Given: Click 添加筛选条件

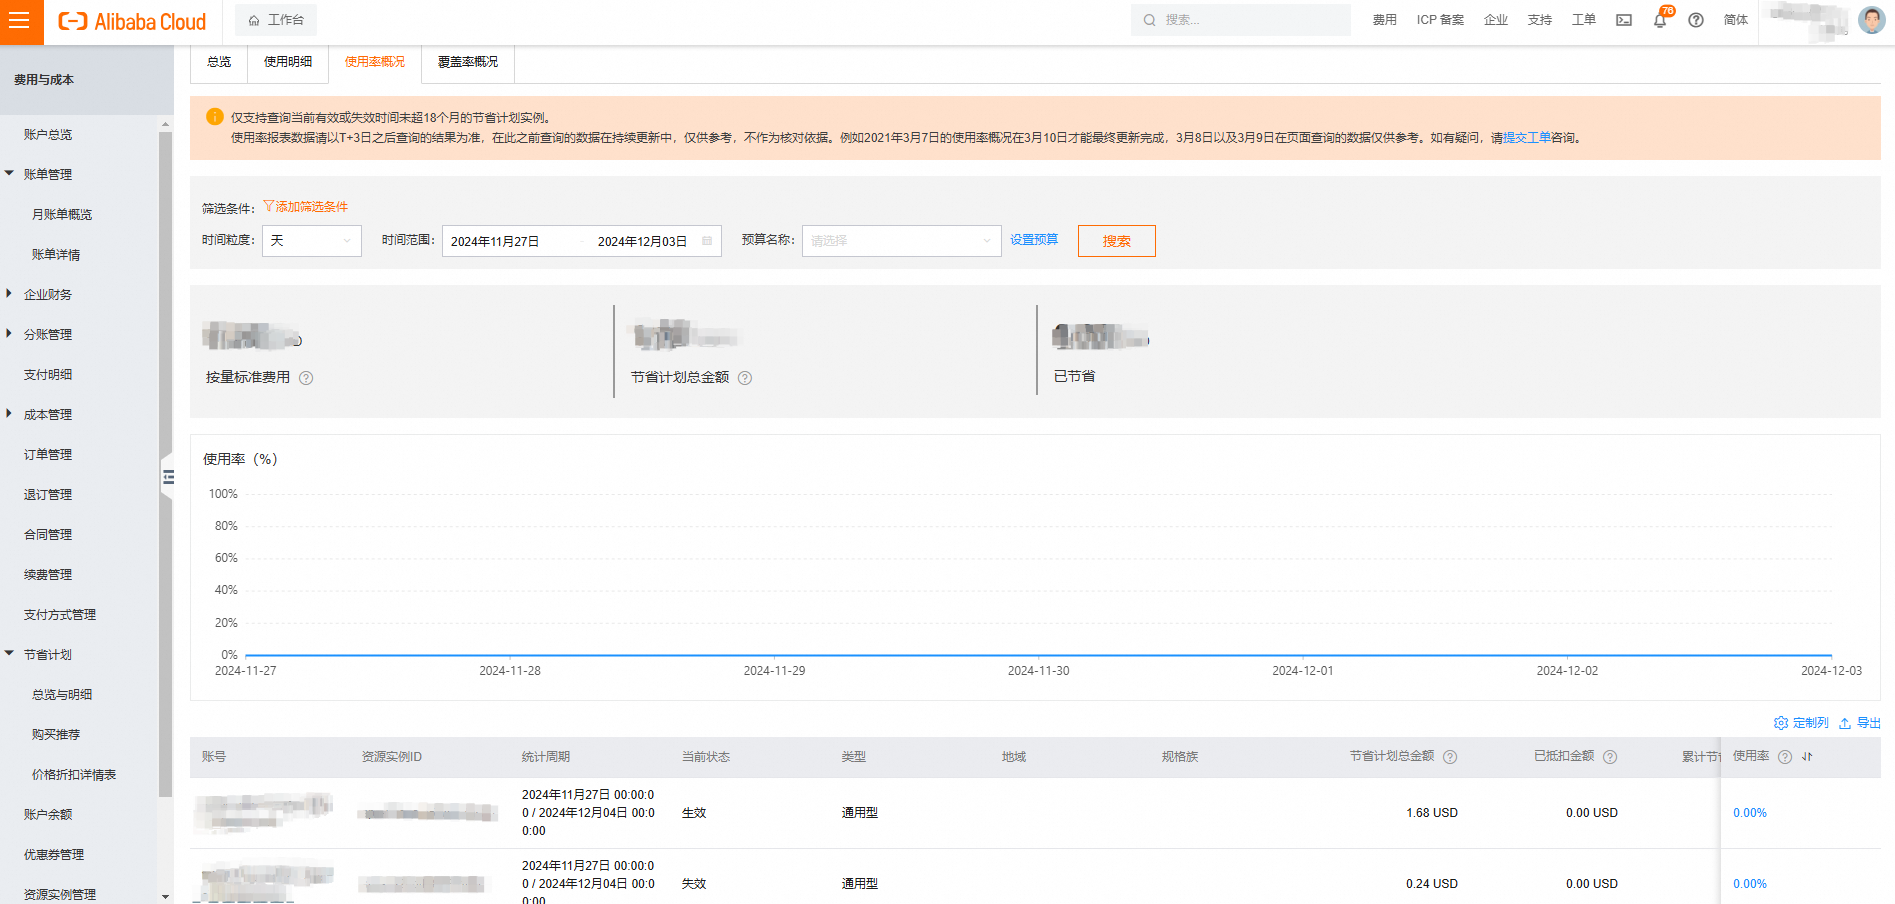Looking at the screenshot, I should 306,207.
